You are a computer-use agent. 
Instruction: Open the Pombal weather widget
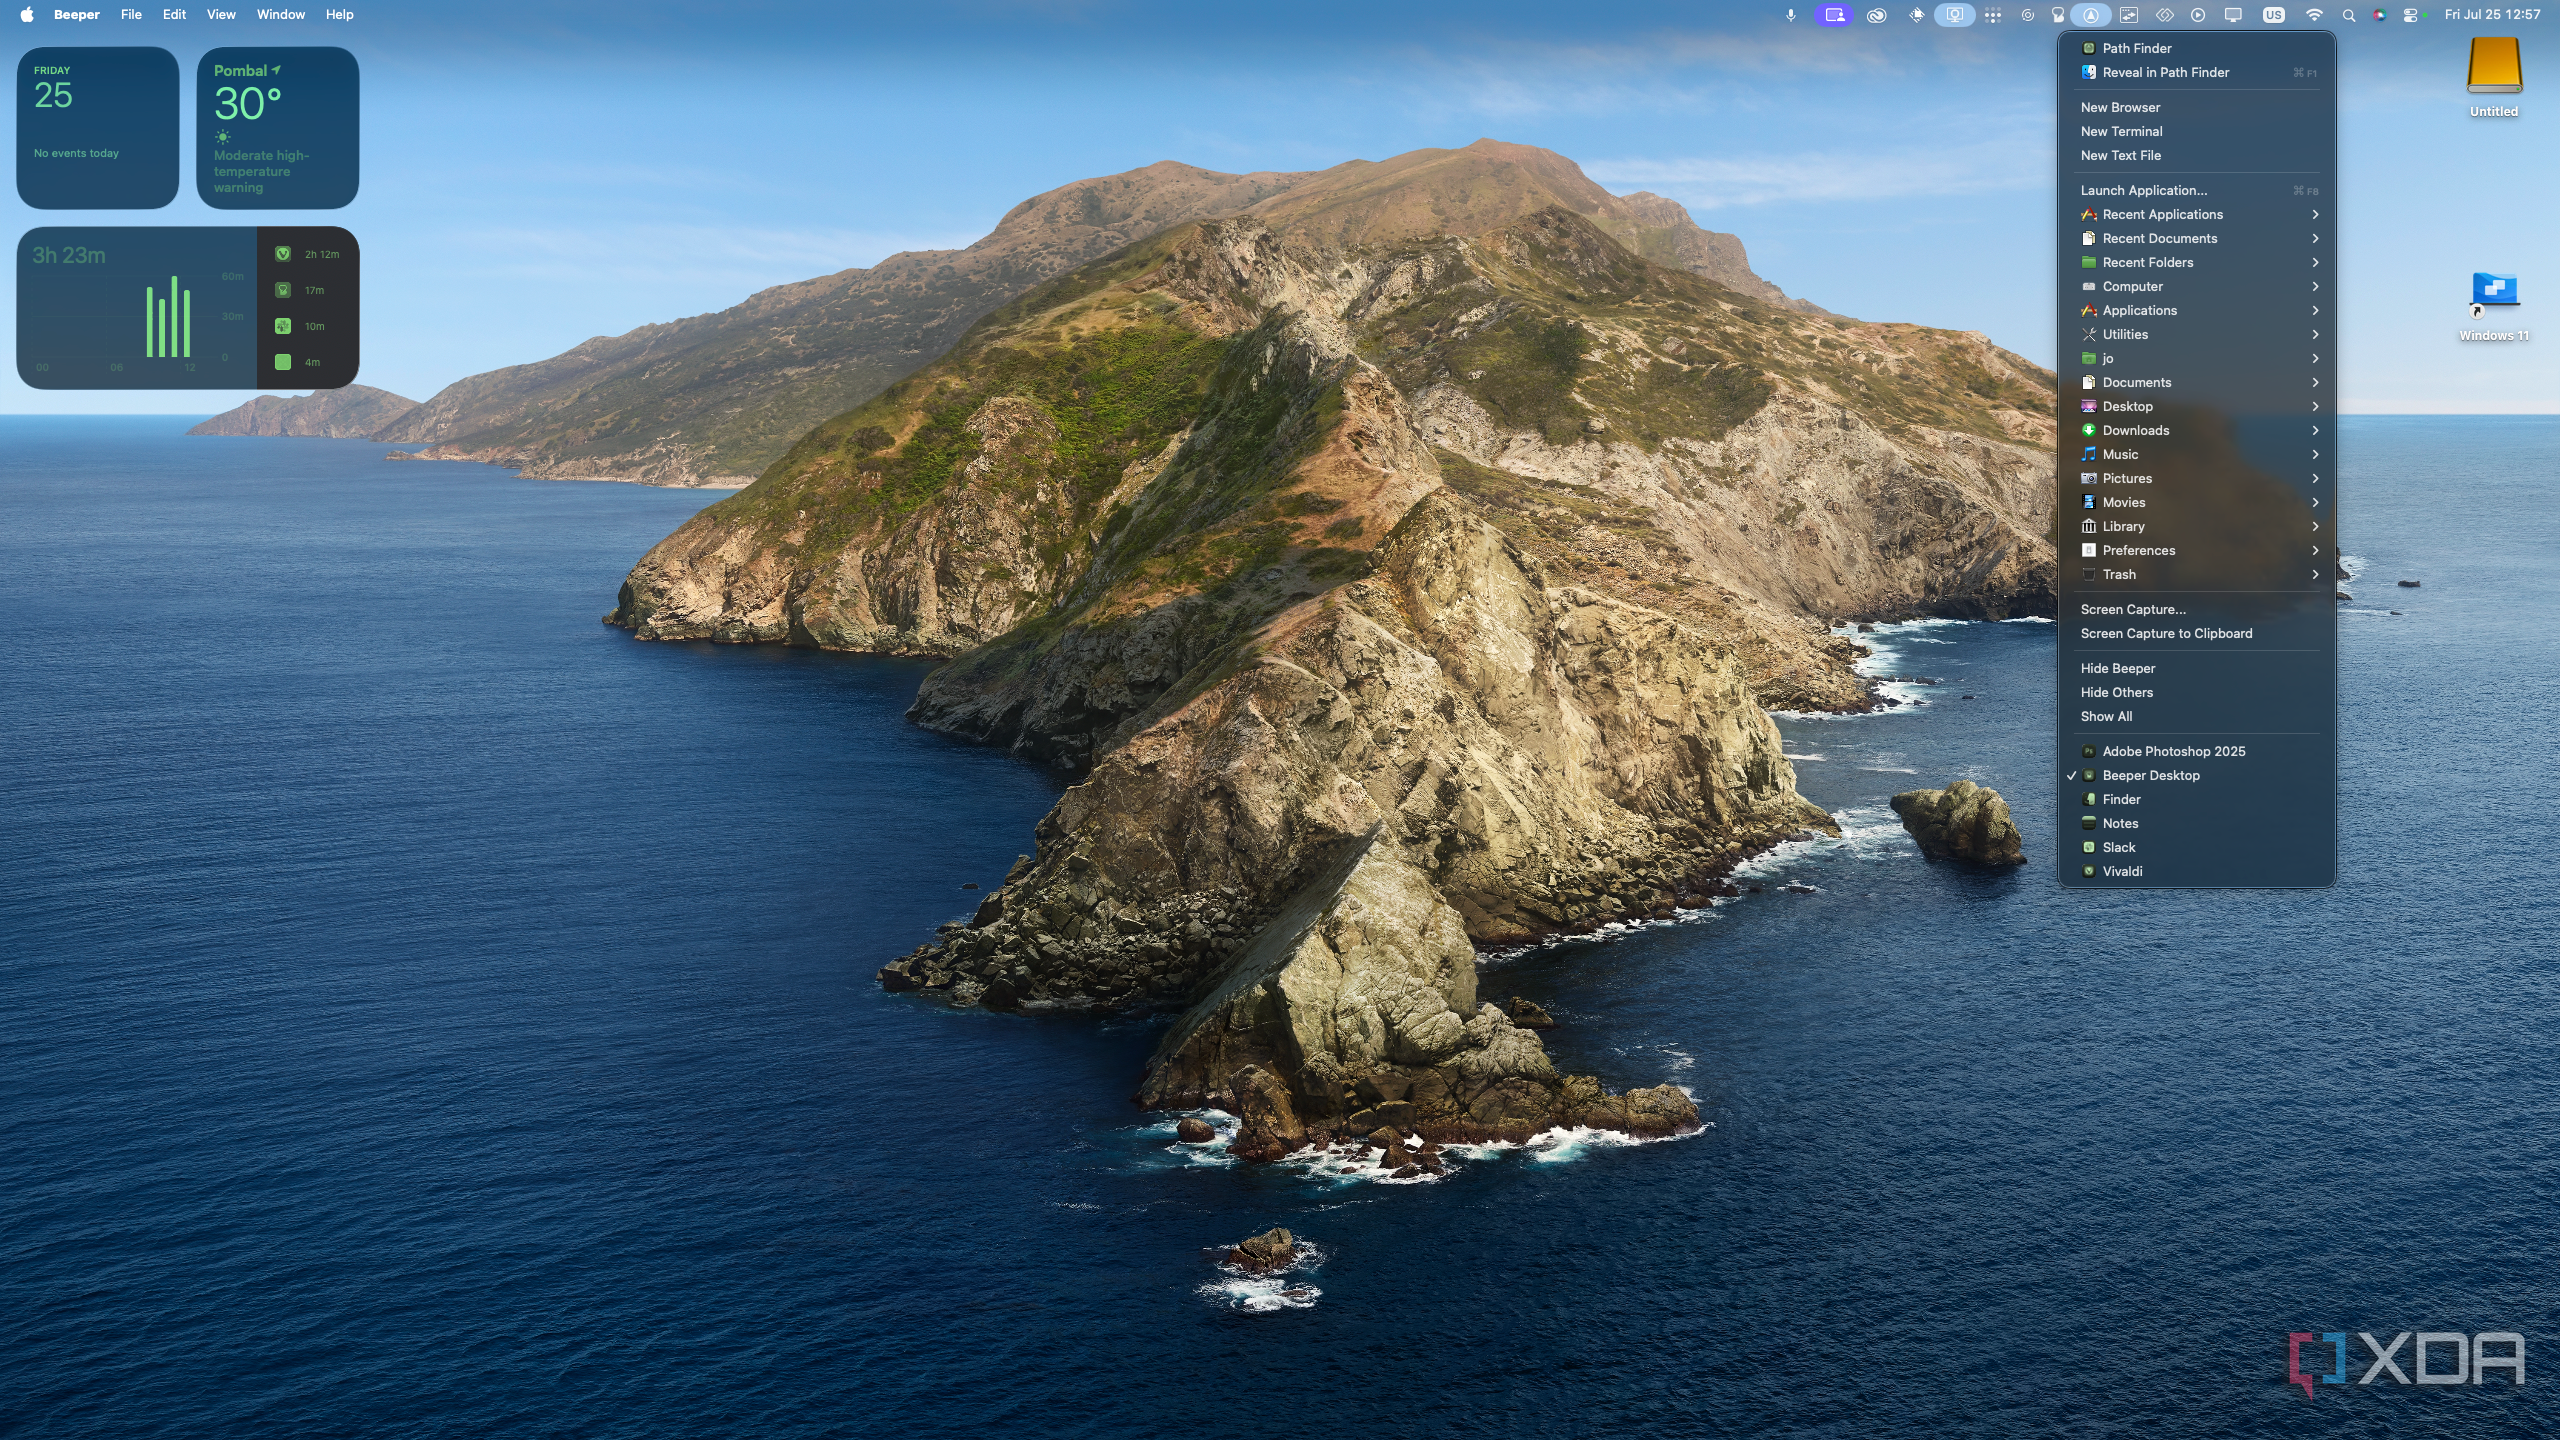tap(278, 128)
